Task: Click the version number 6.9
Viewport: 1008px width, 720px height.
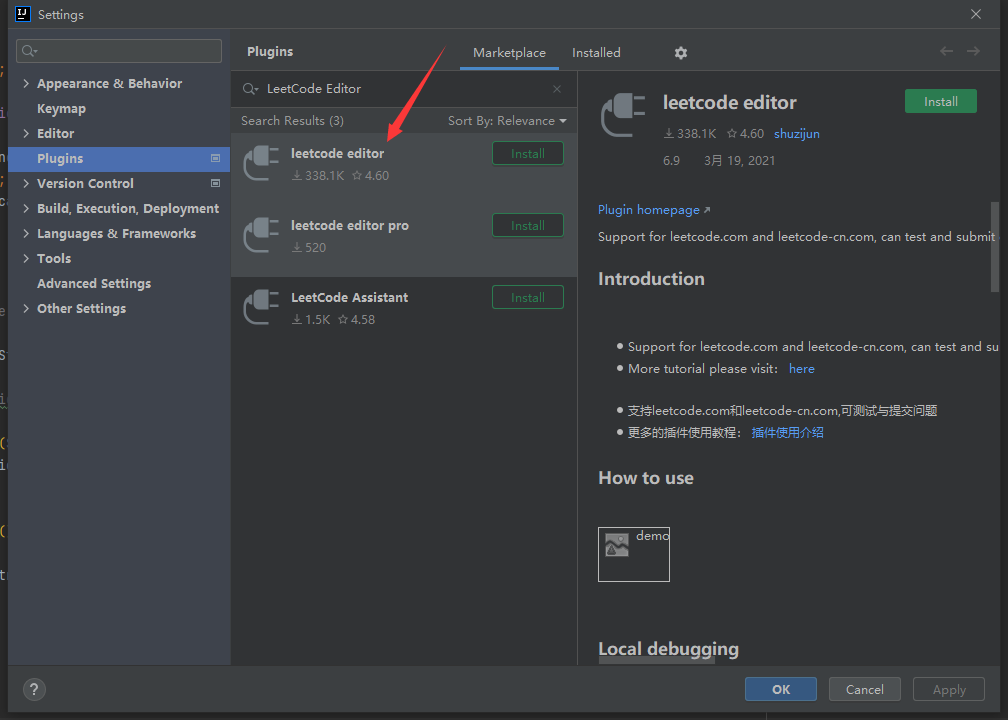Action: click(x=671, y=161)
